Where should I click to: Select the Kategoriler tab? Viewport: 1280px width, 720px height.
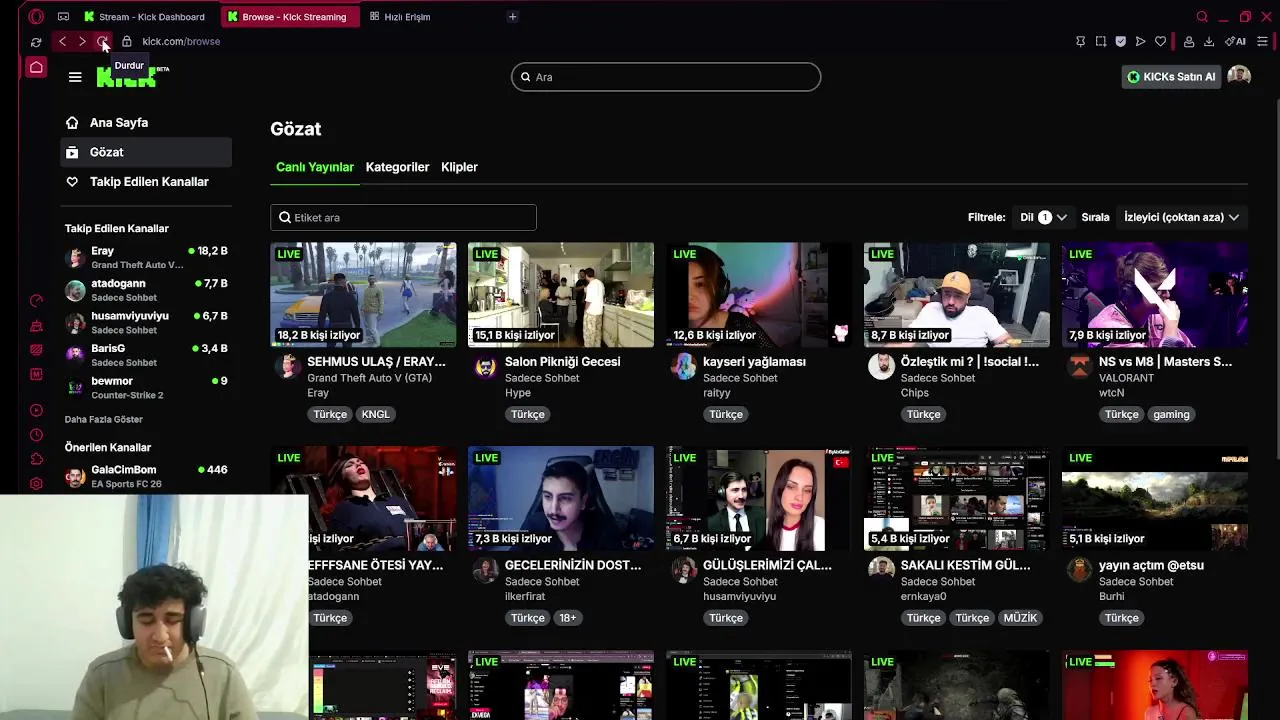pyautogui.click(x=397, y=167)
